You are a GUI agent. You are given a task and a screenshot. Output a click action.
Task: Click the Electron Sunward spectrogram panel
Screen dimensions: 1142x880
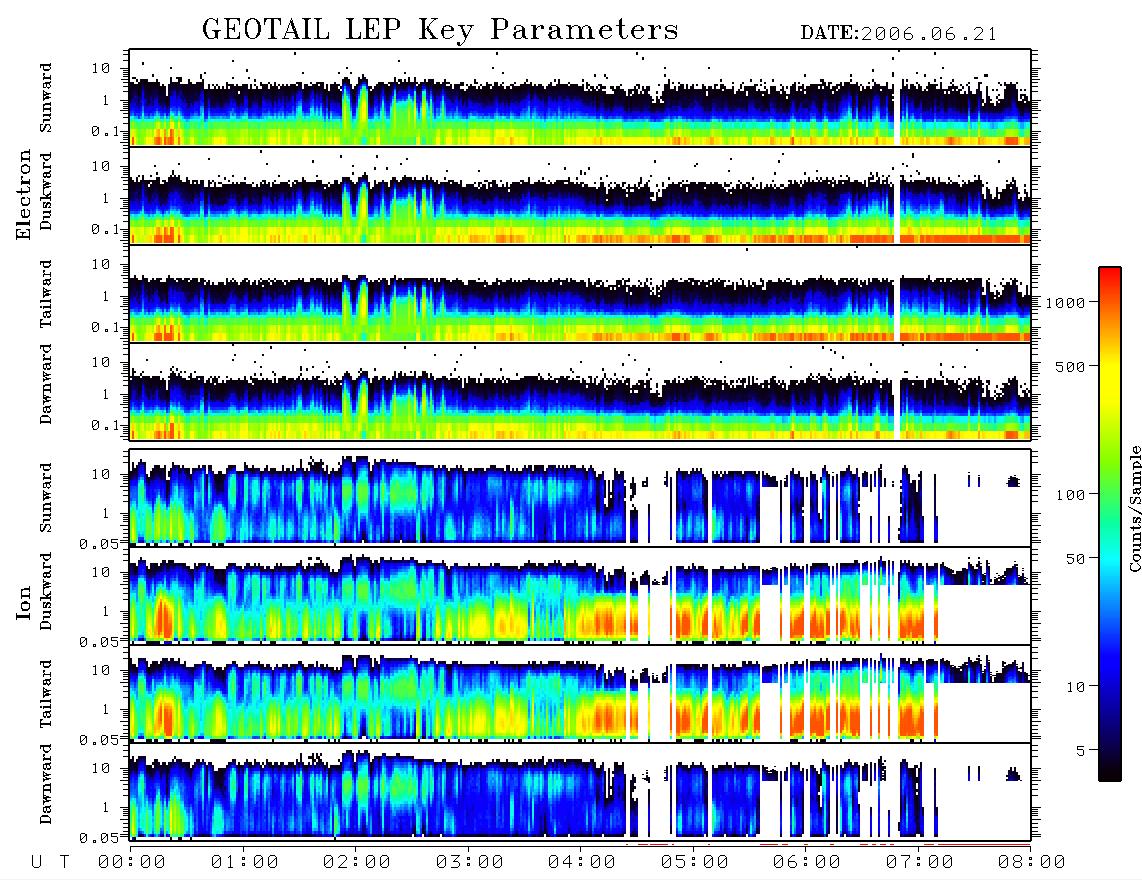pos(580,97)
